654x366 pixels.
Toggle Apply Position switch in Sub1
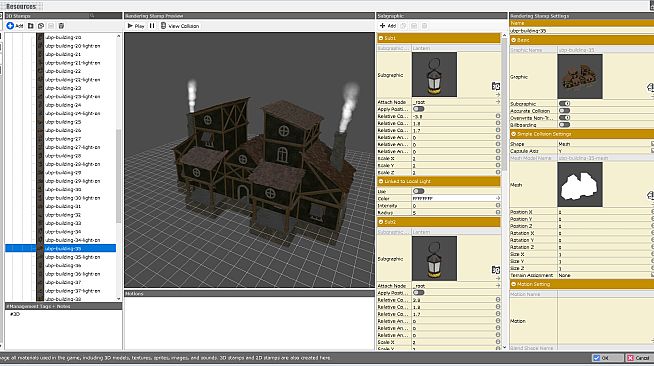point(418,109)
